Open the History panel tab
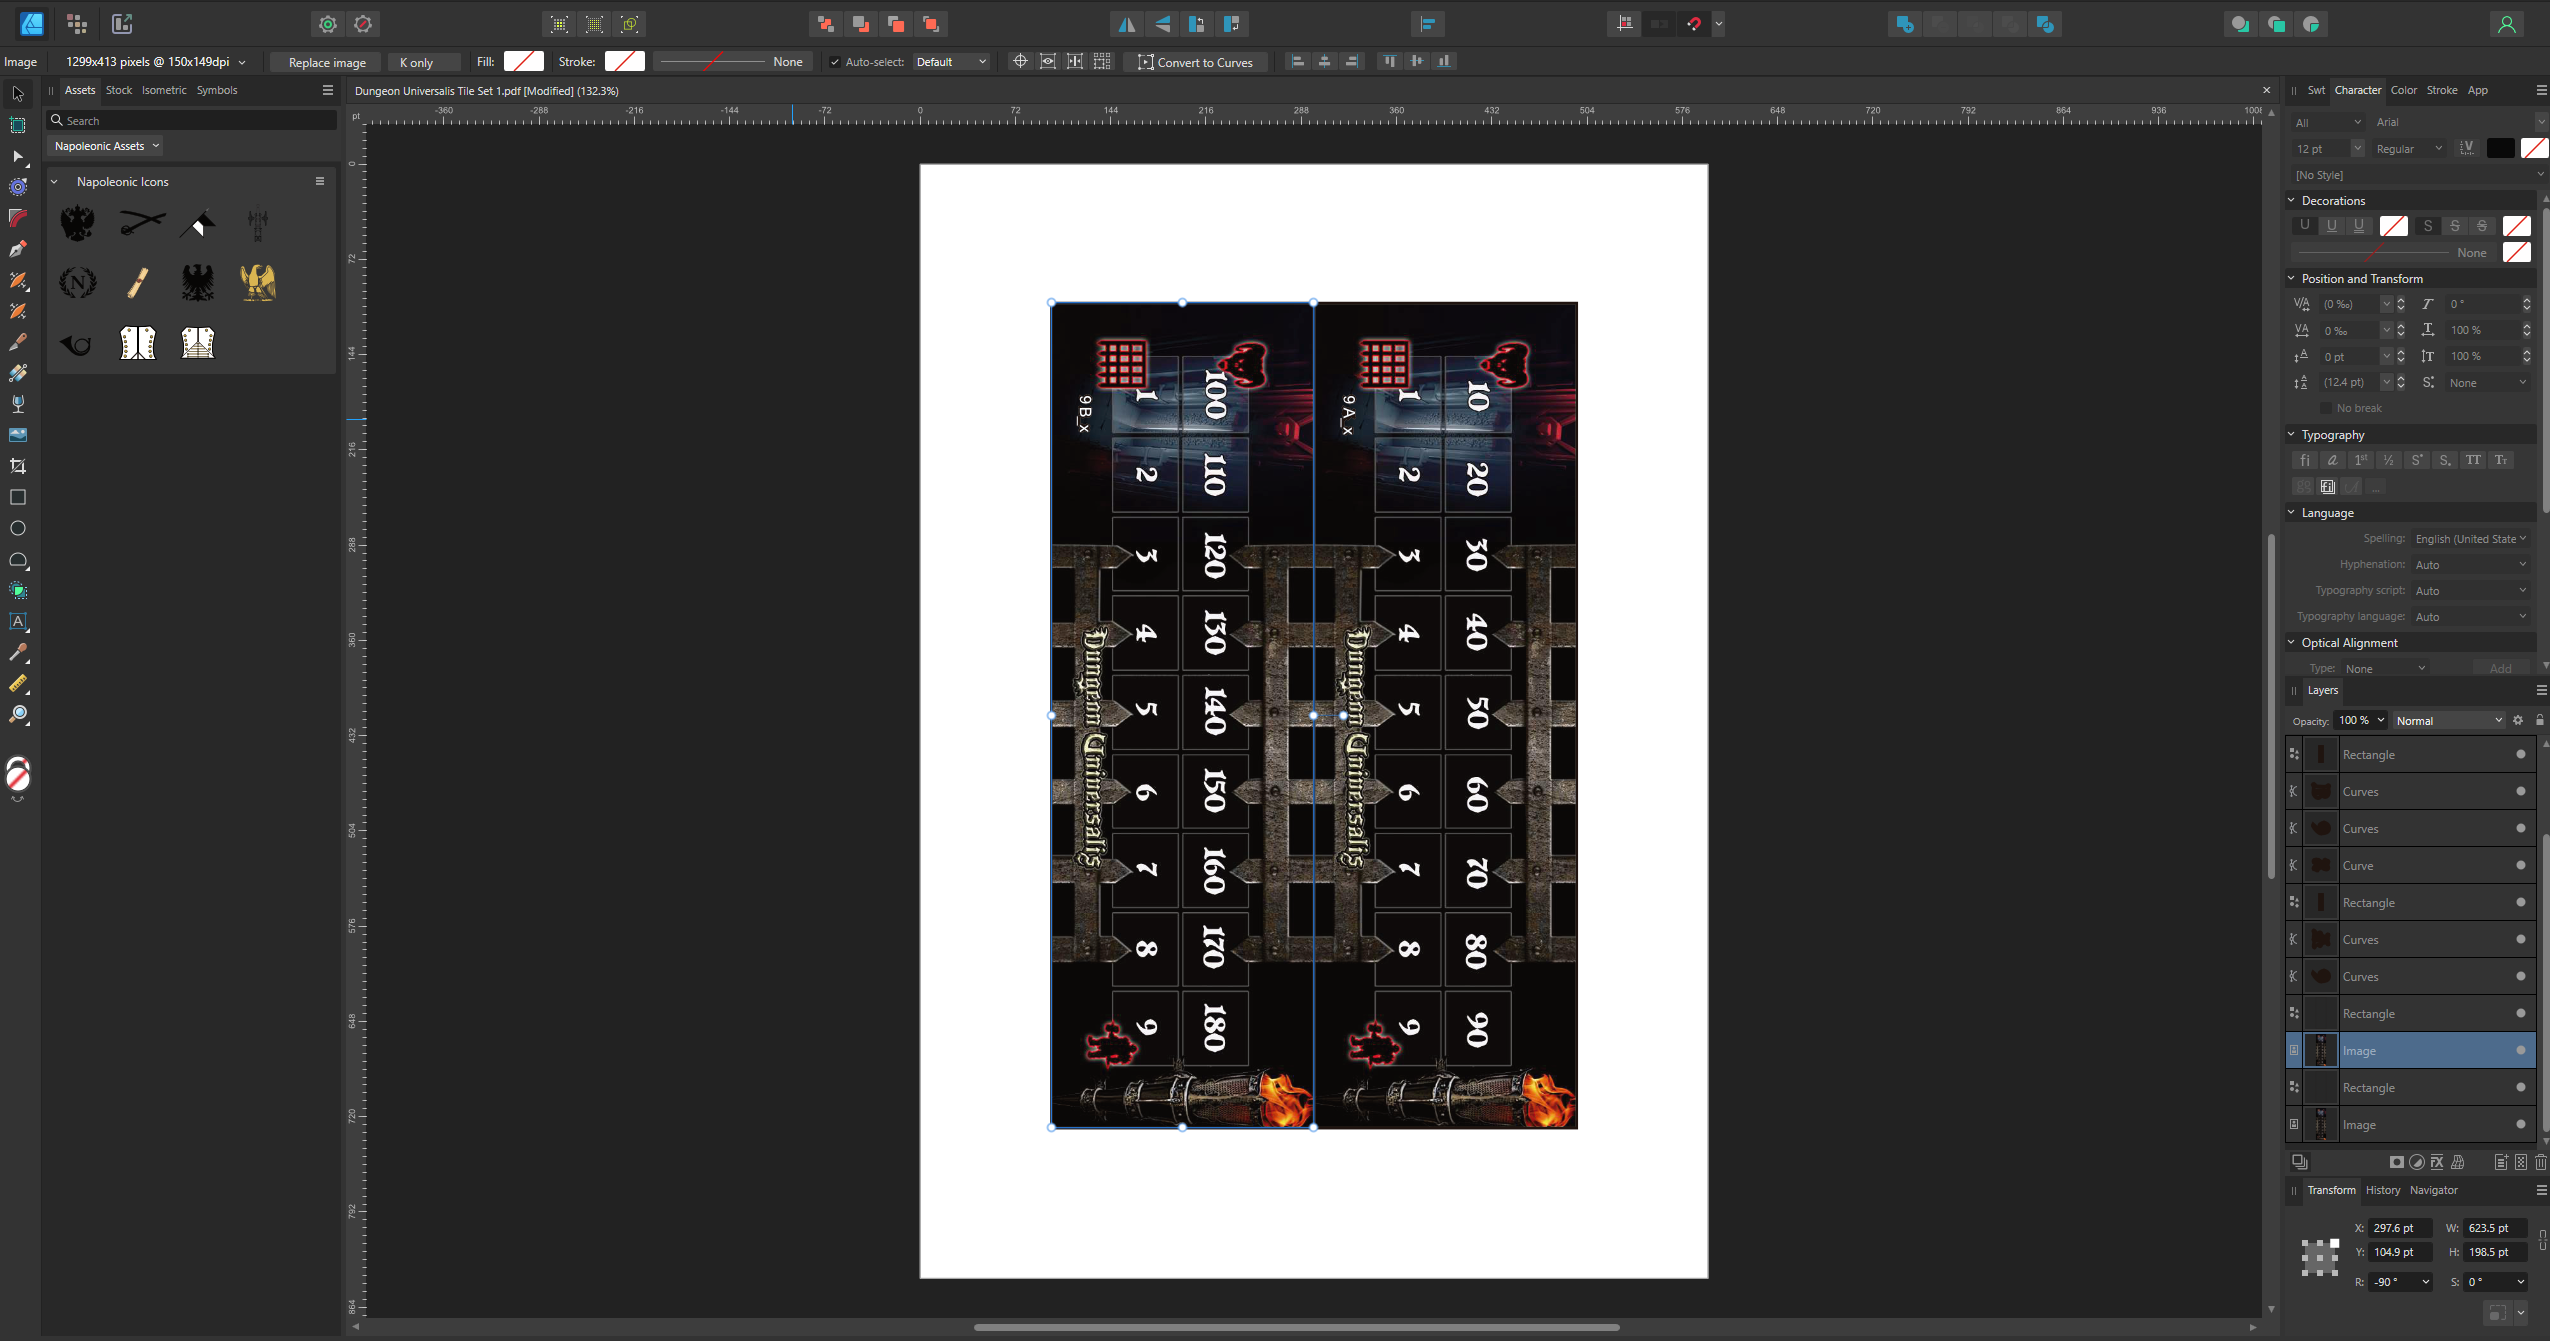The image size is (2550, 1341). pos(2382,1190)
